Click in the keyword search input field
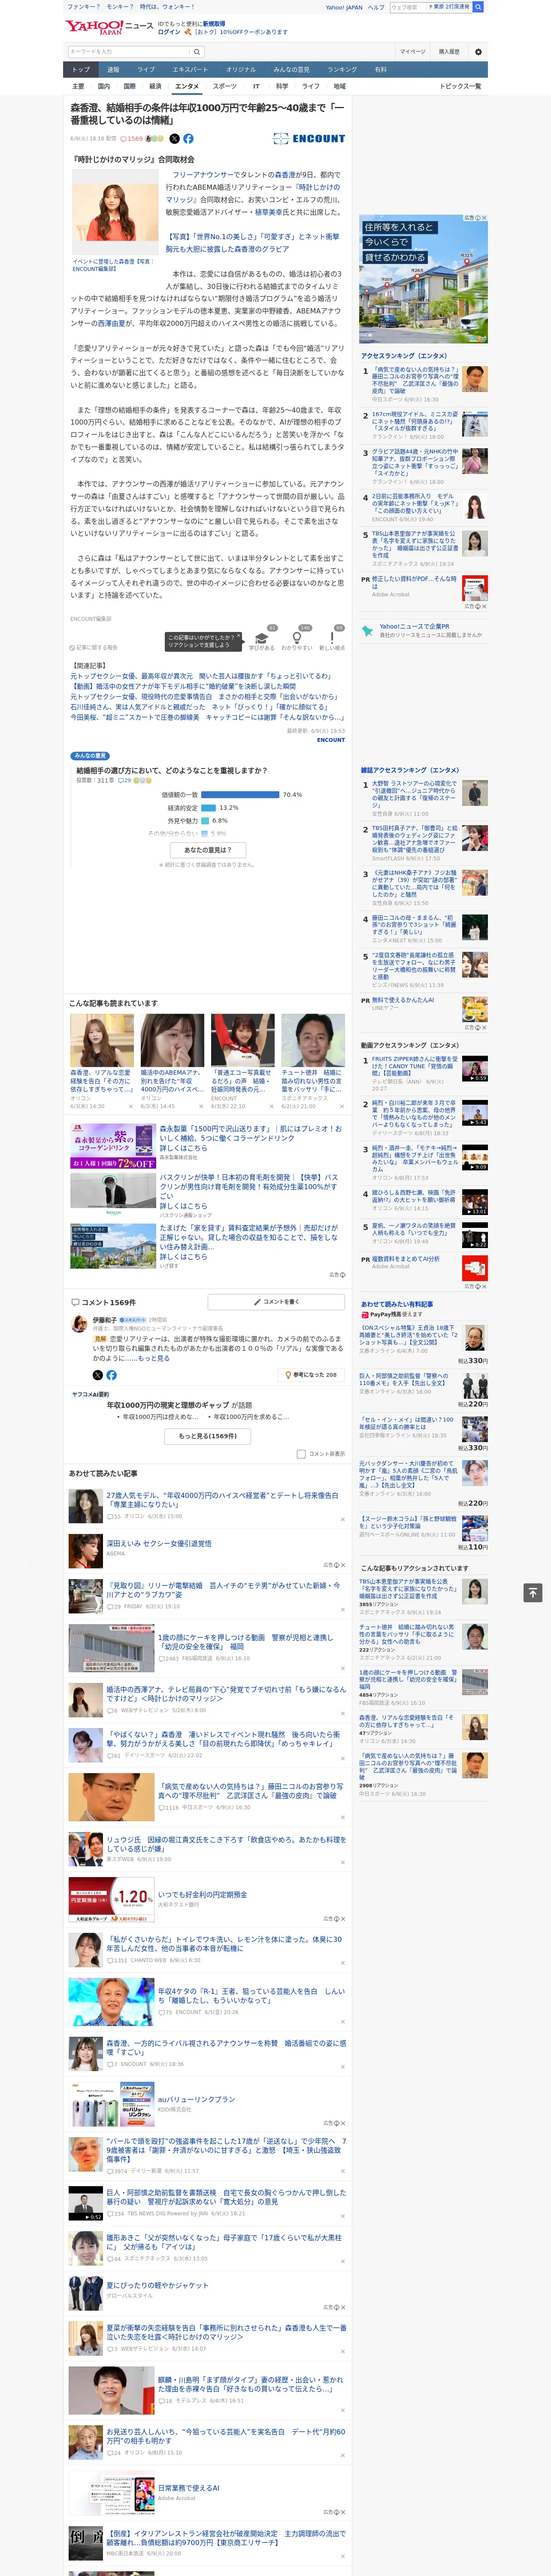This screenshot has width=551, height=2576. pyautogui.click(x=129, y=52)
